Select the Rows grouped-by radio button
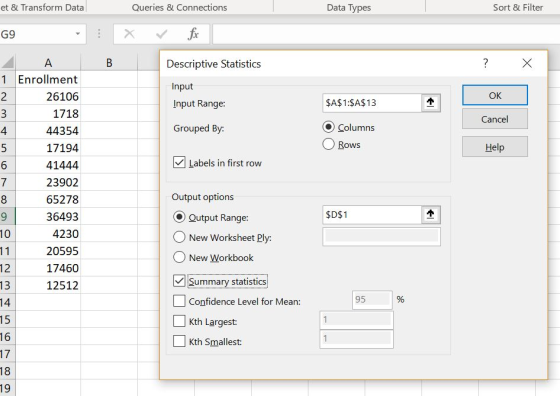560x396 pixels. tap(328, 144)
